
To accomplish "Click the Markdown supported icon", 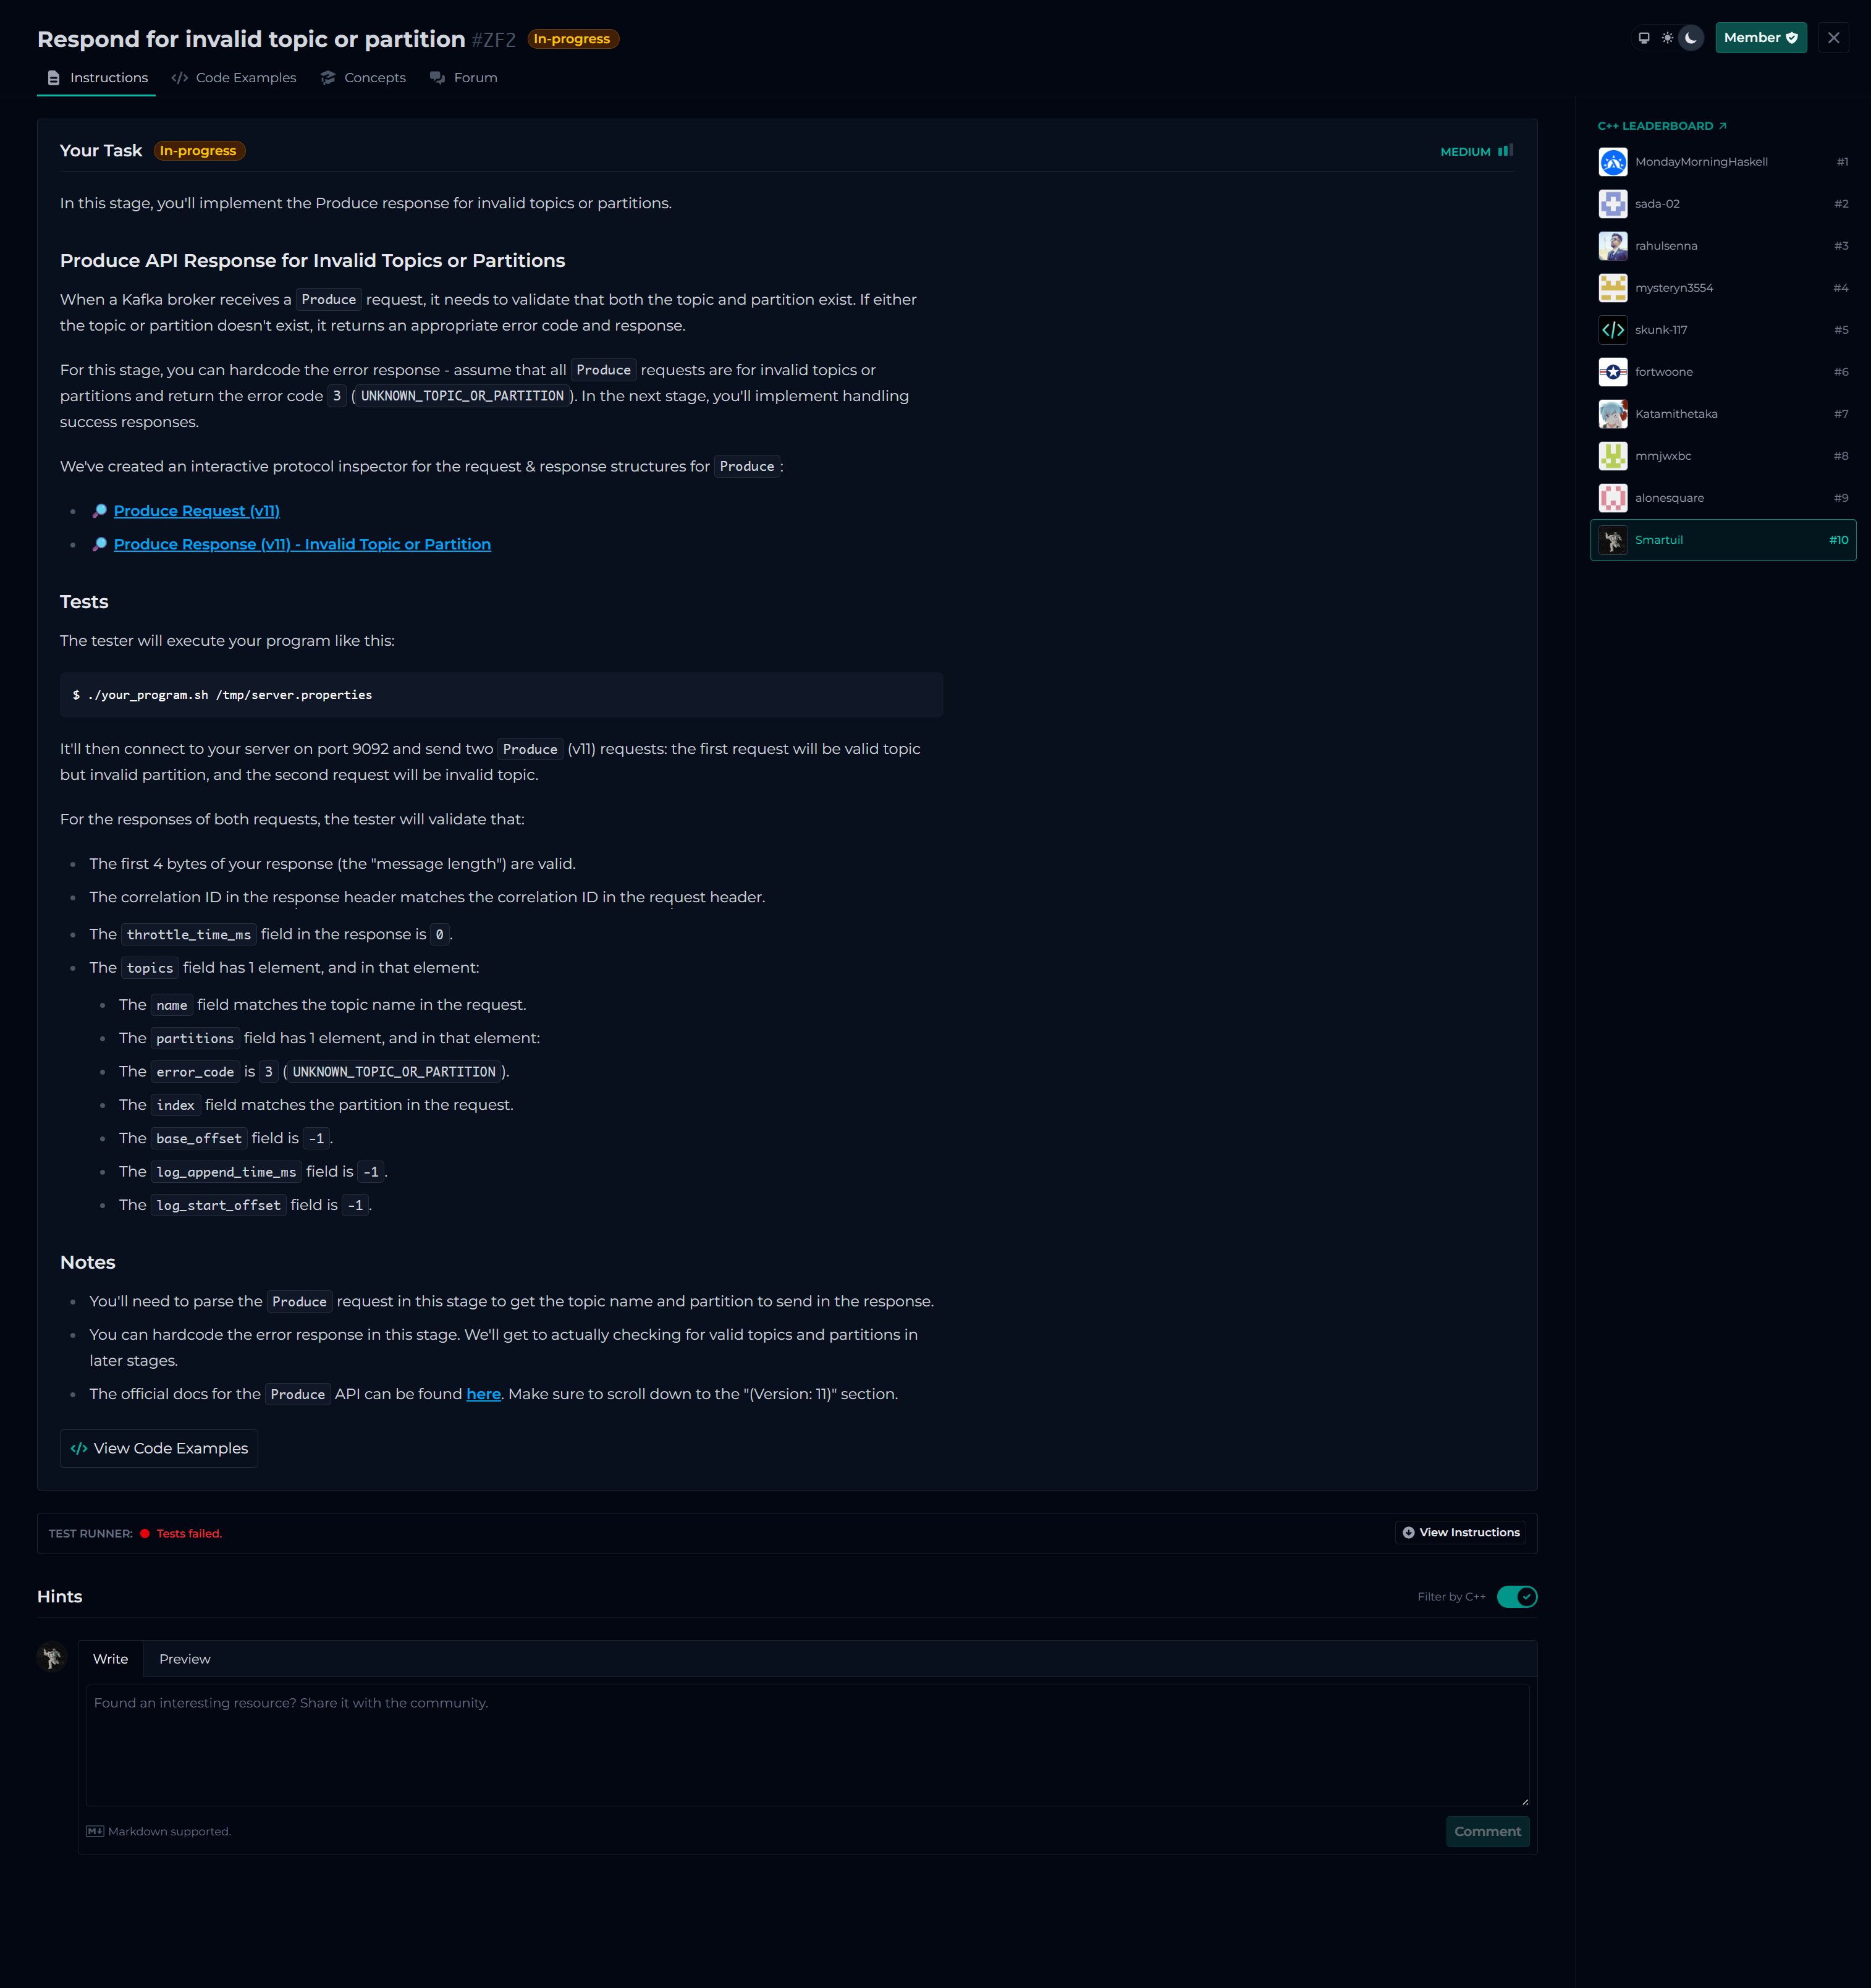I will (95, 1832).
